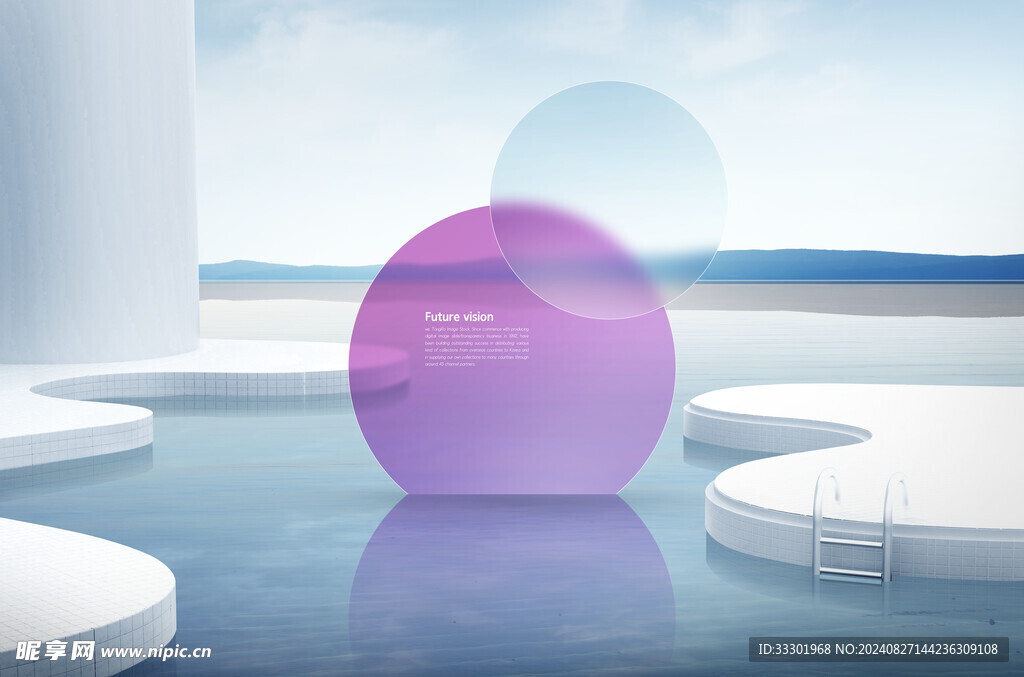Open the www.nipic.cn watermark link
The width and height of the screenshot is (1024, 677).
pos(156,652)
